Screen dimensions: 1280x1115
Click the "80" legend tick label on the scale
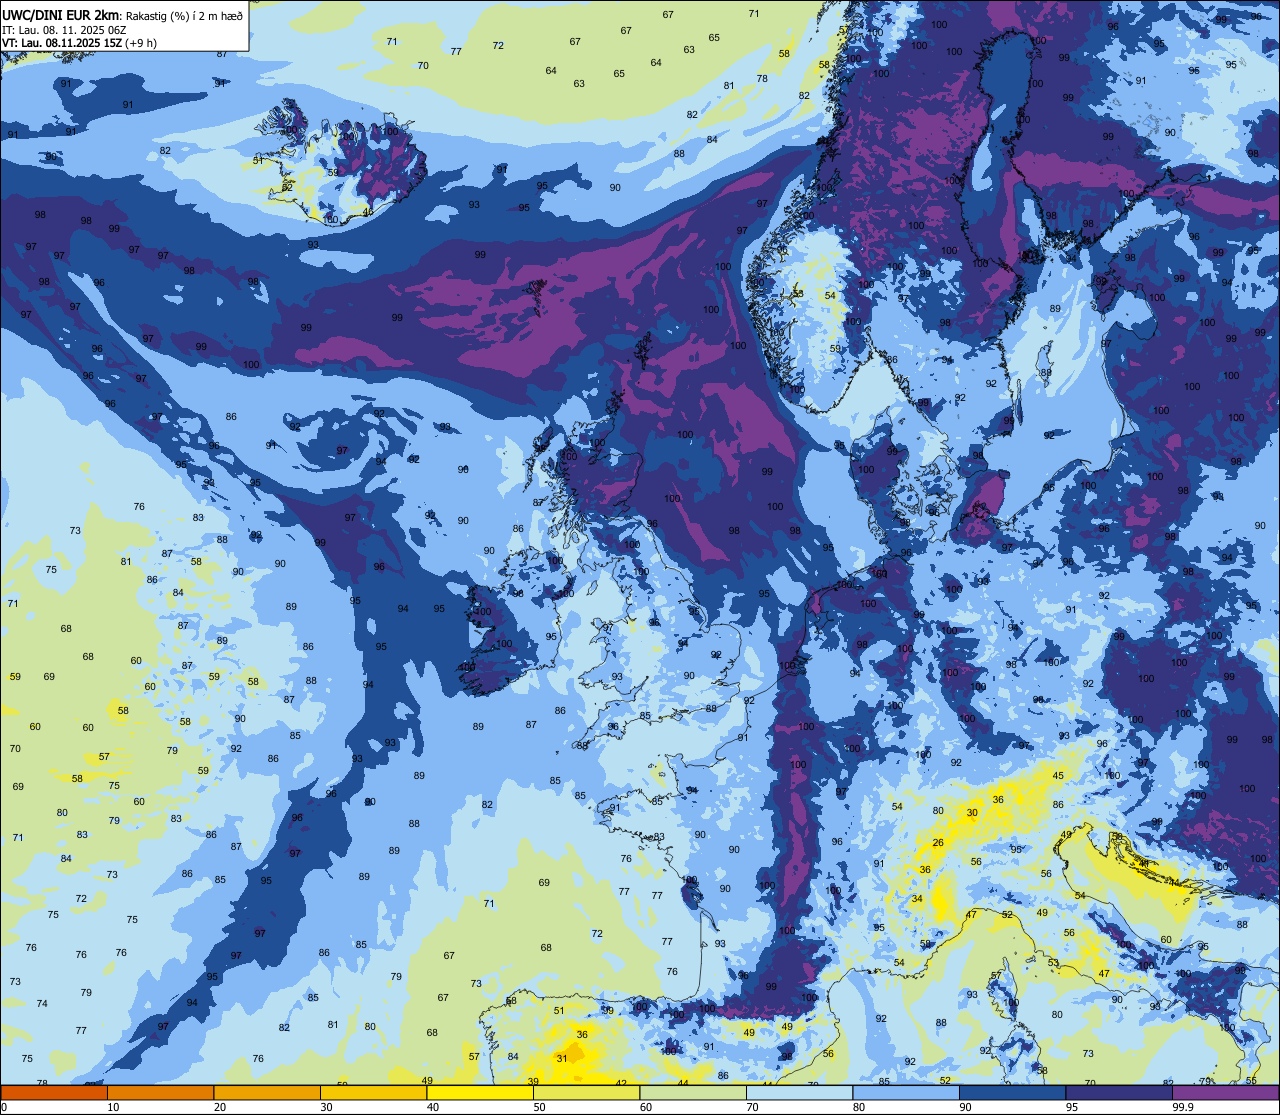pyautogui.click(x=859, y=1107)
